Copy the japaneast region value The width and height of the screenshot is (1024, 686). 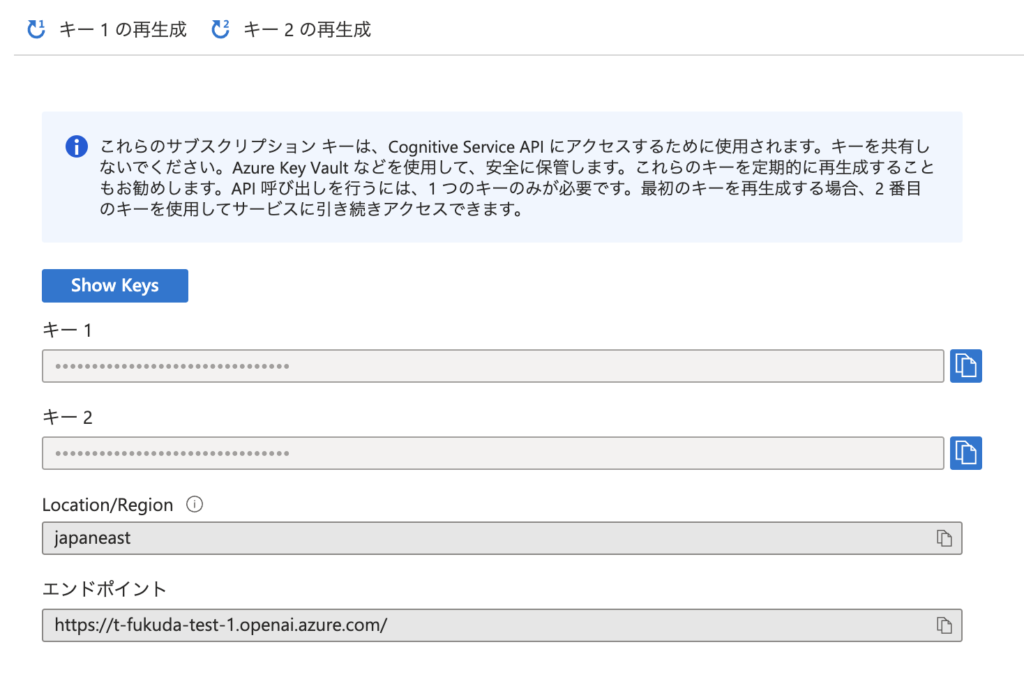click(943, 538)
